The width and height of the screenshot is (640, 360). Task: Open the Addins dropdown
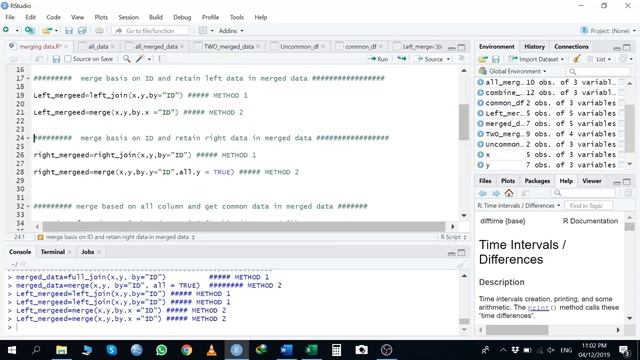tap(231, 31)
